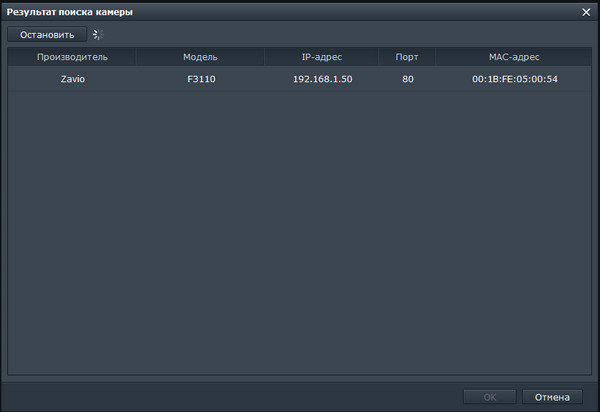
Task: Click the Порт column header
Action: coord(407,57)
